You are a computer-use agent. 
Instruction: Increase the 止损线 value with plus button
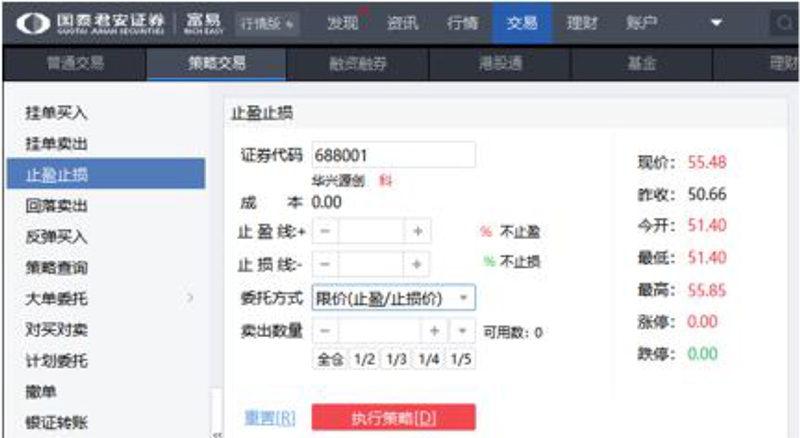417,264
